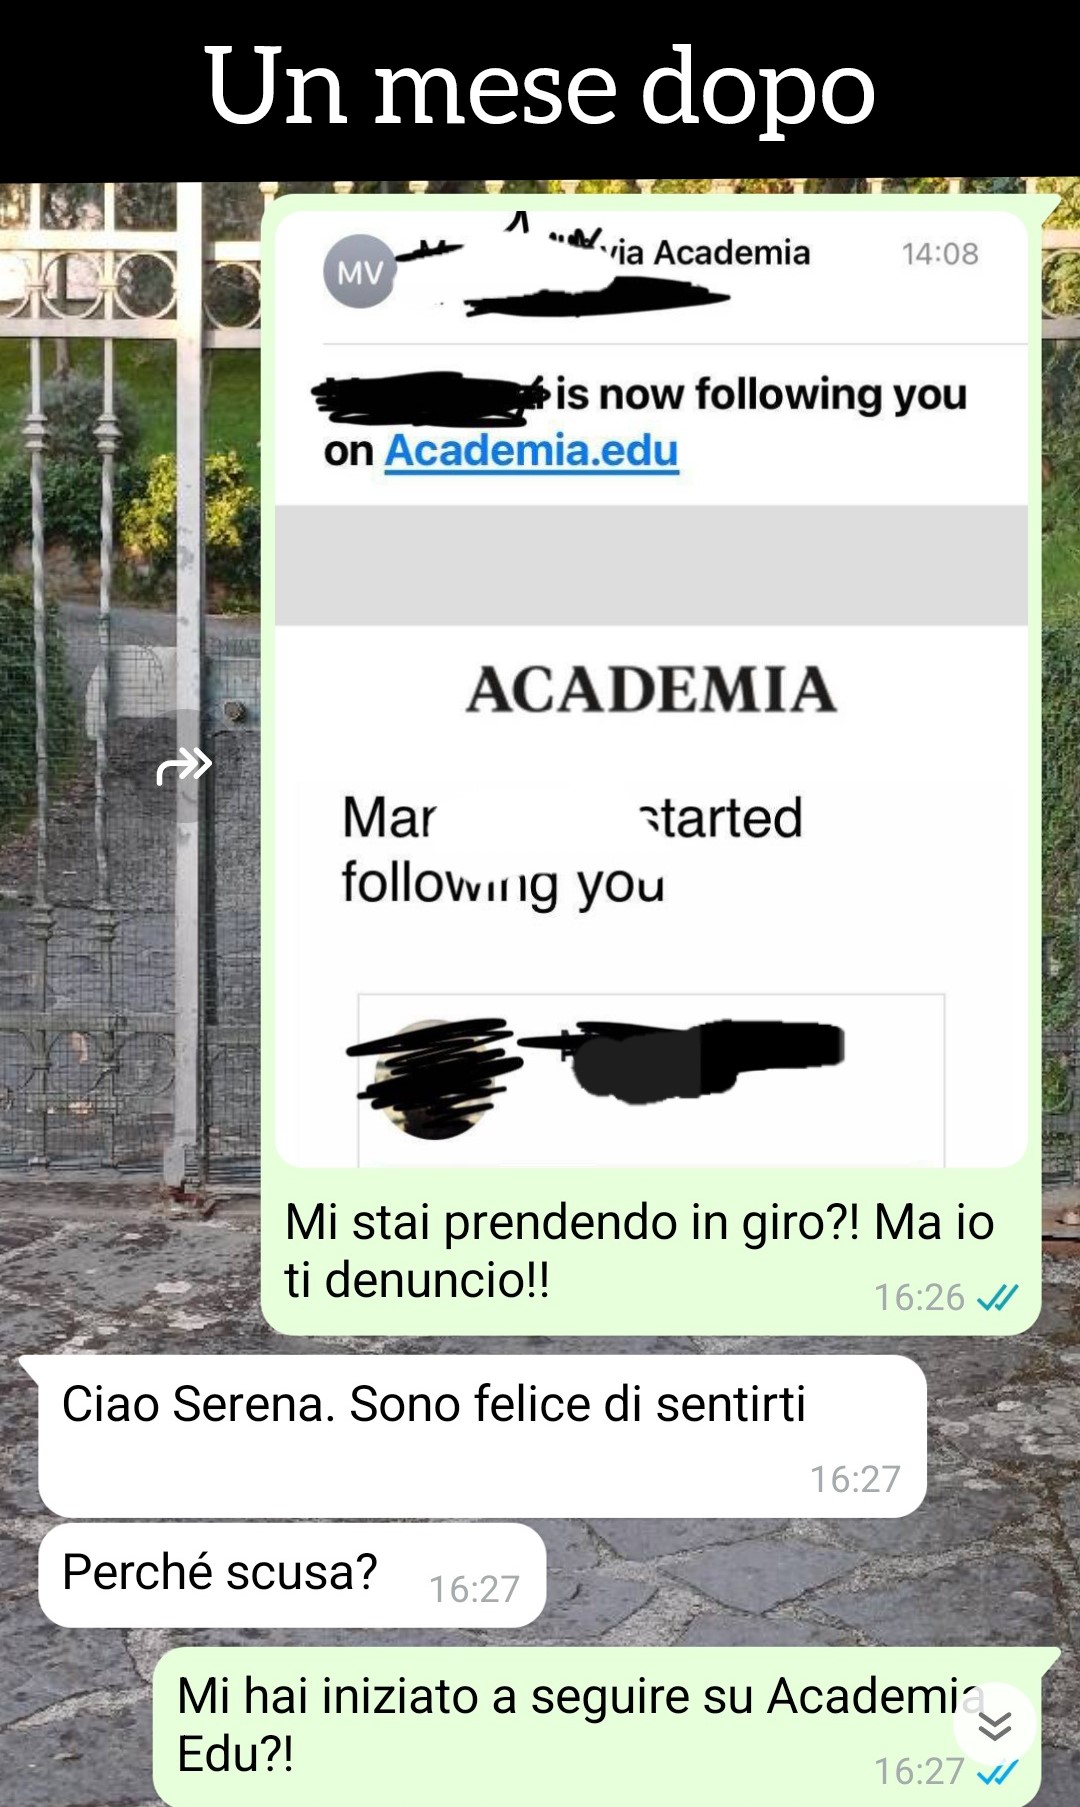Tap the 16:27 timestamp on 'Perché scusa?'
1080x1807 pixels.
pos(475,1588)
